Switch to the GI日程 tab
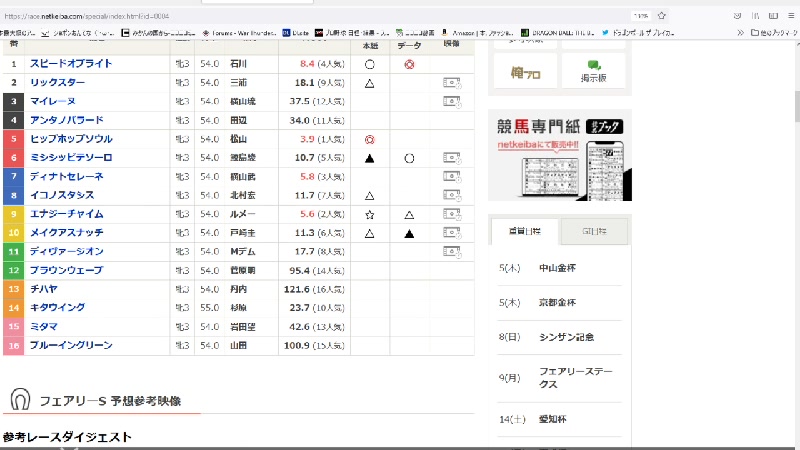Viewport: 800px width, 450px height. click(594, 231)
